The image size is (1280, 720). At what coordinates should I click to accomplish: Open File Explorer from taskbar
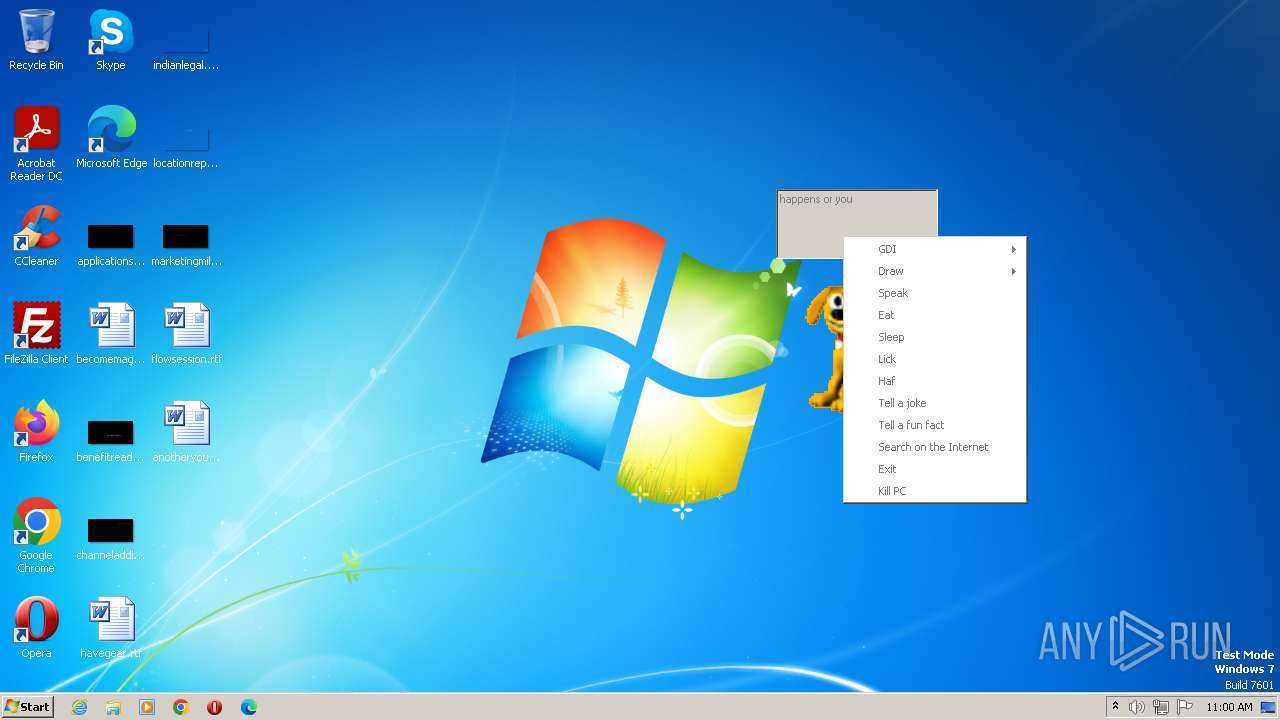coord(113,707)
